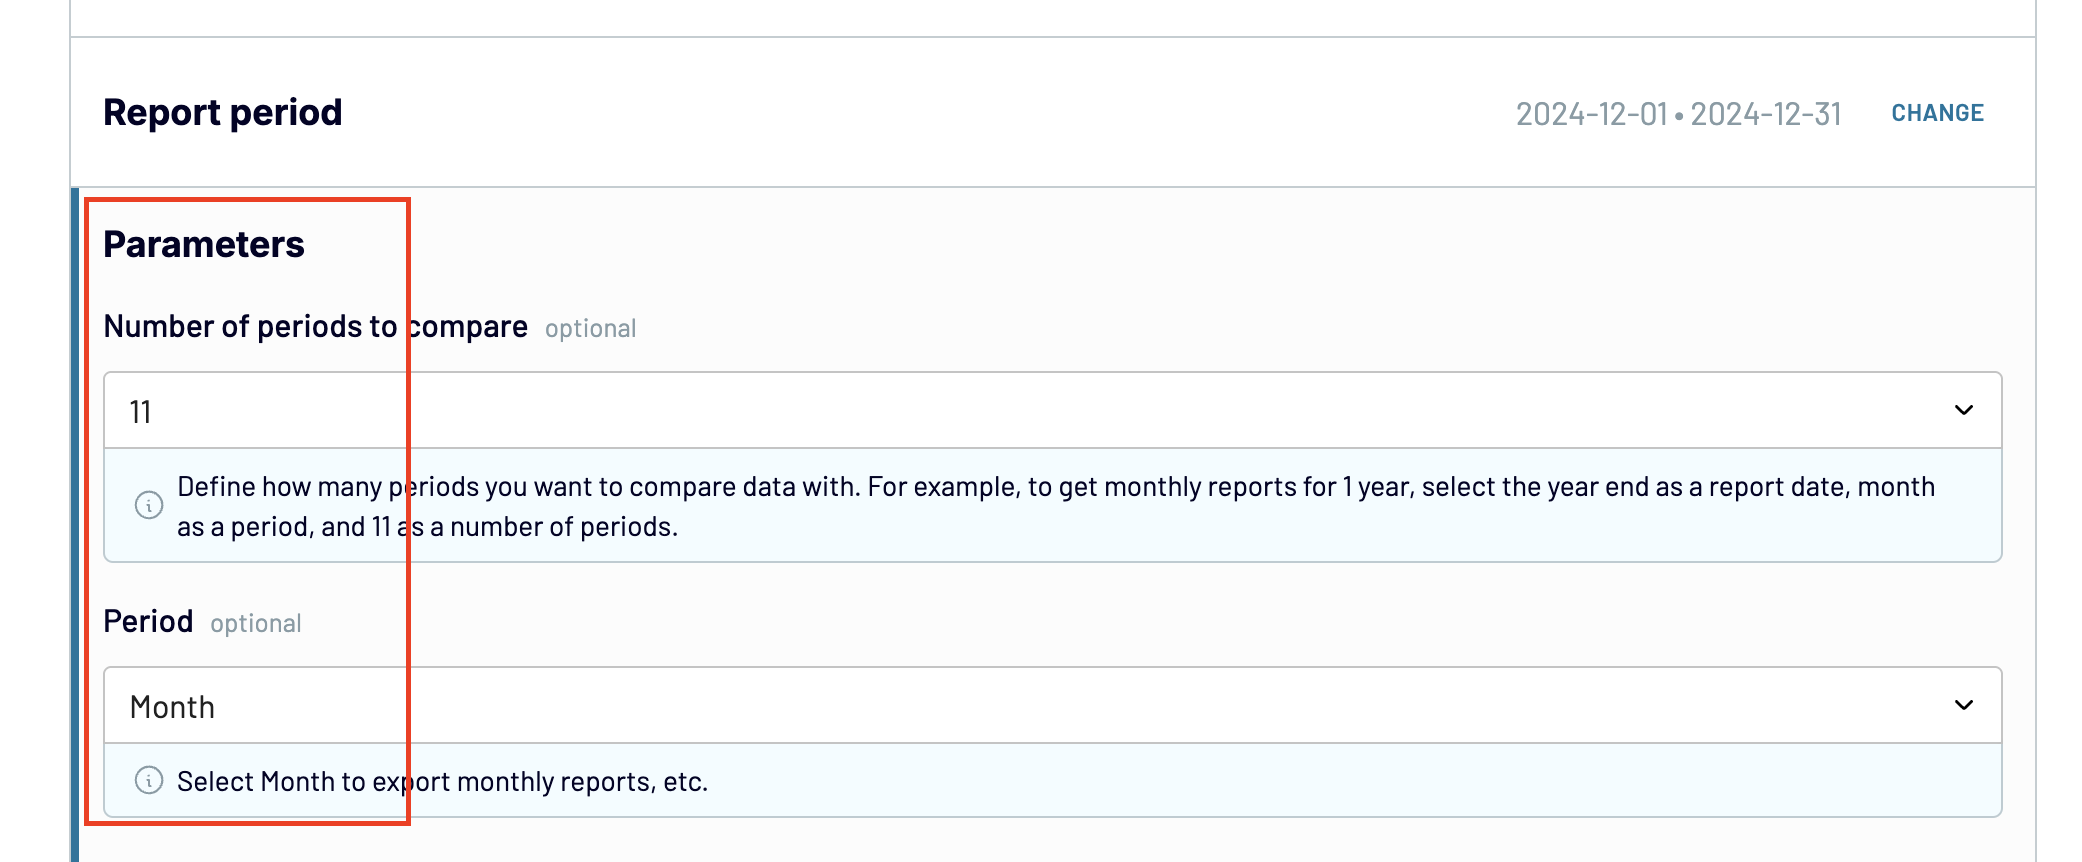Click the info icon beside Select Month hint

[x=149, y=780]
